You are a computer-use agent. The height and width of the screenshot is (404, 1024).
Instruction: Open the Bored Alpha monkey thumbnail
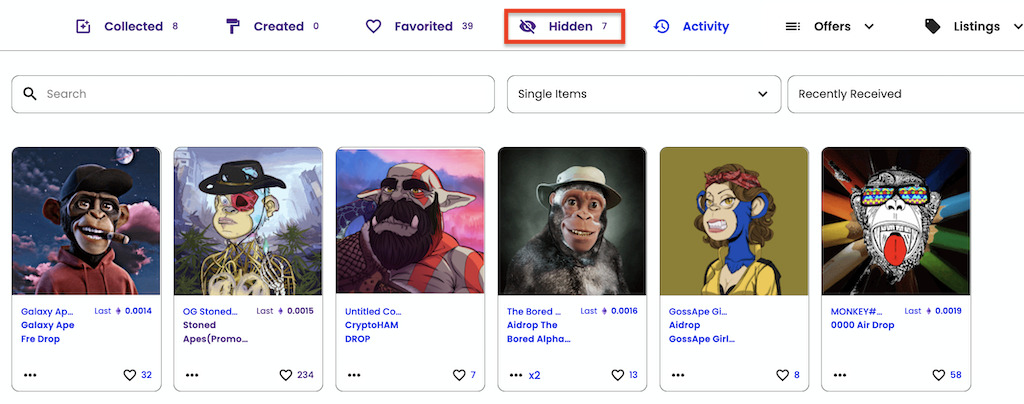click(x=572, y=221)
